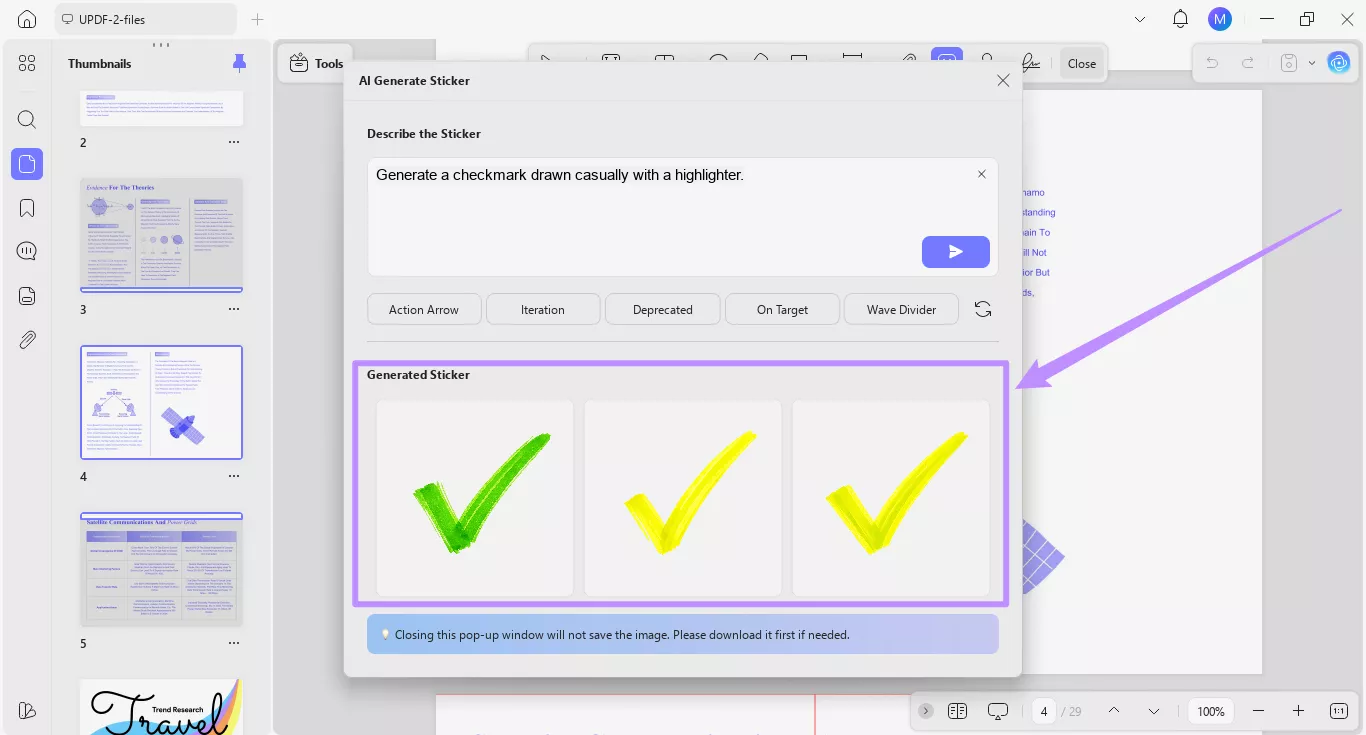1366x735 pixels.
Task: Choose the Action Arrow suggestion
Action: 424,309
